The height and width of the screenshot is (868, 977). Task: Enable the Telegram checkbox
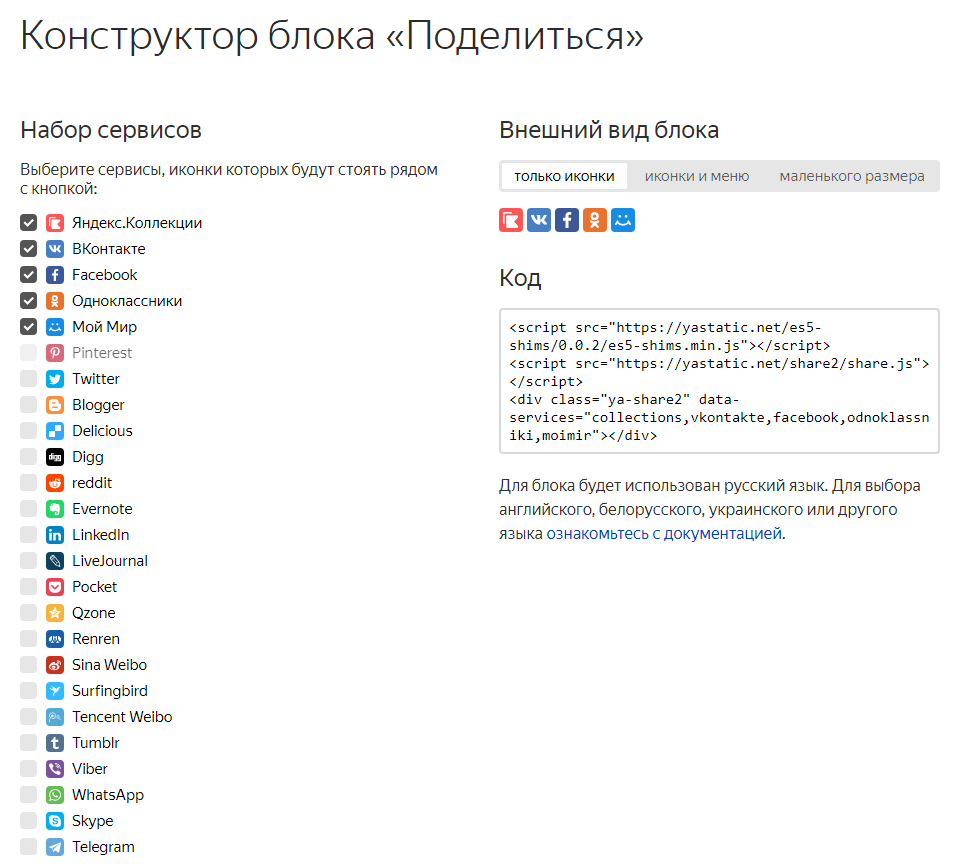click(x=29, y=847)
